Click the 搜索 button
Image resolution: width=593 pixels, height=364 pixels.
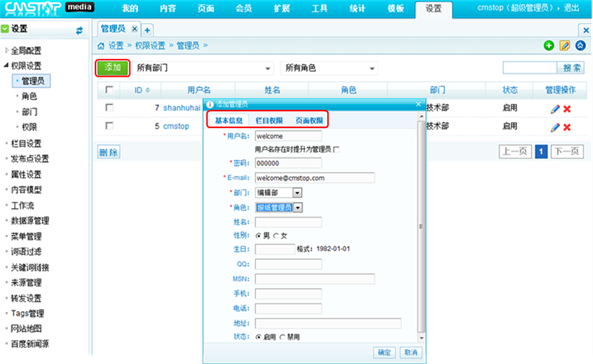tap(571, 68)
